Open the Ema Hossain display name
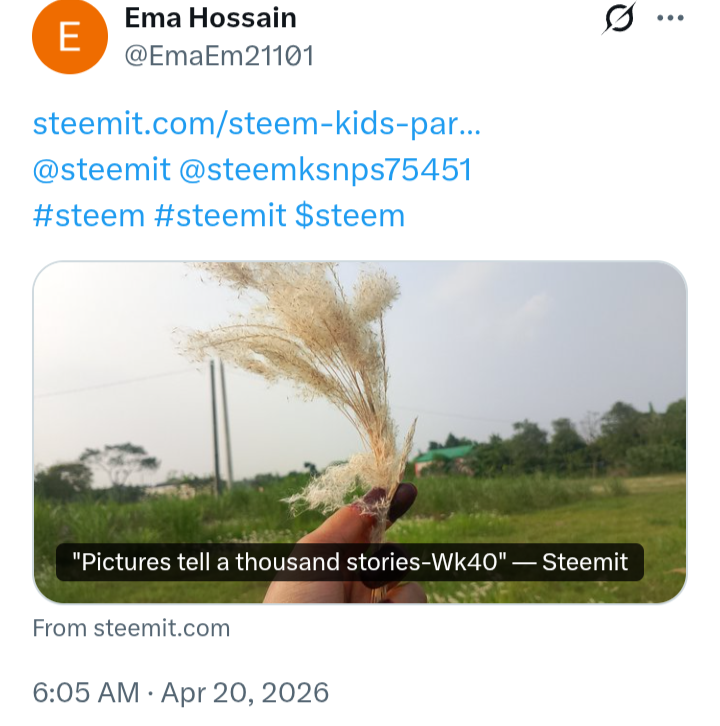 (x=211, y=18)
